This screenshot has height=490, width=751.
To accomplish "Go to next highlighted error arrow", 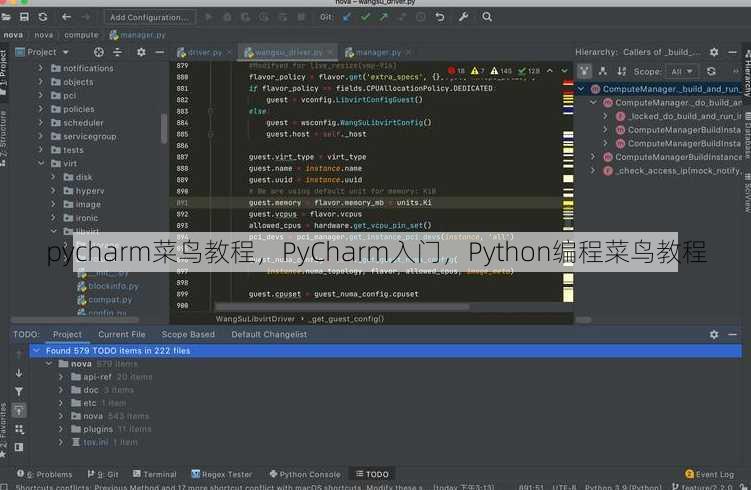I will tap(564, 71).
